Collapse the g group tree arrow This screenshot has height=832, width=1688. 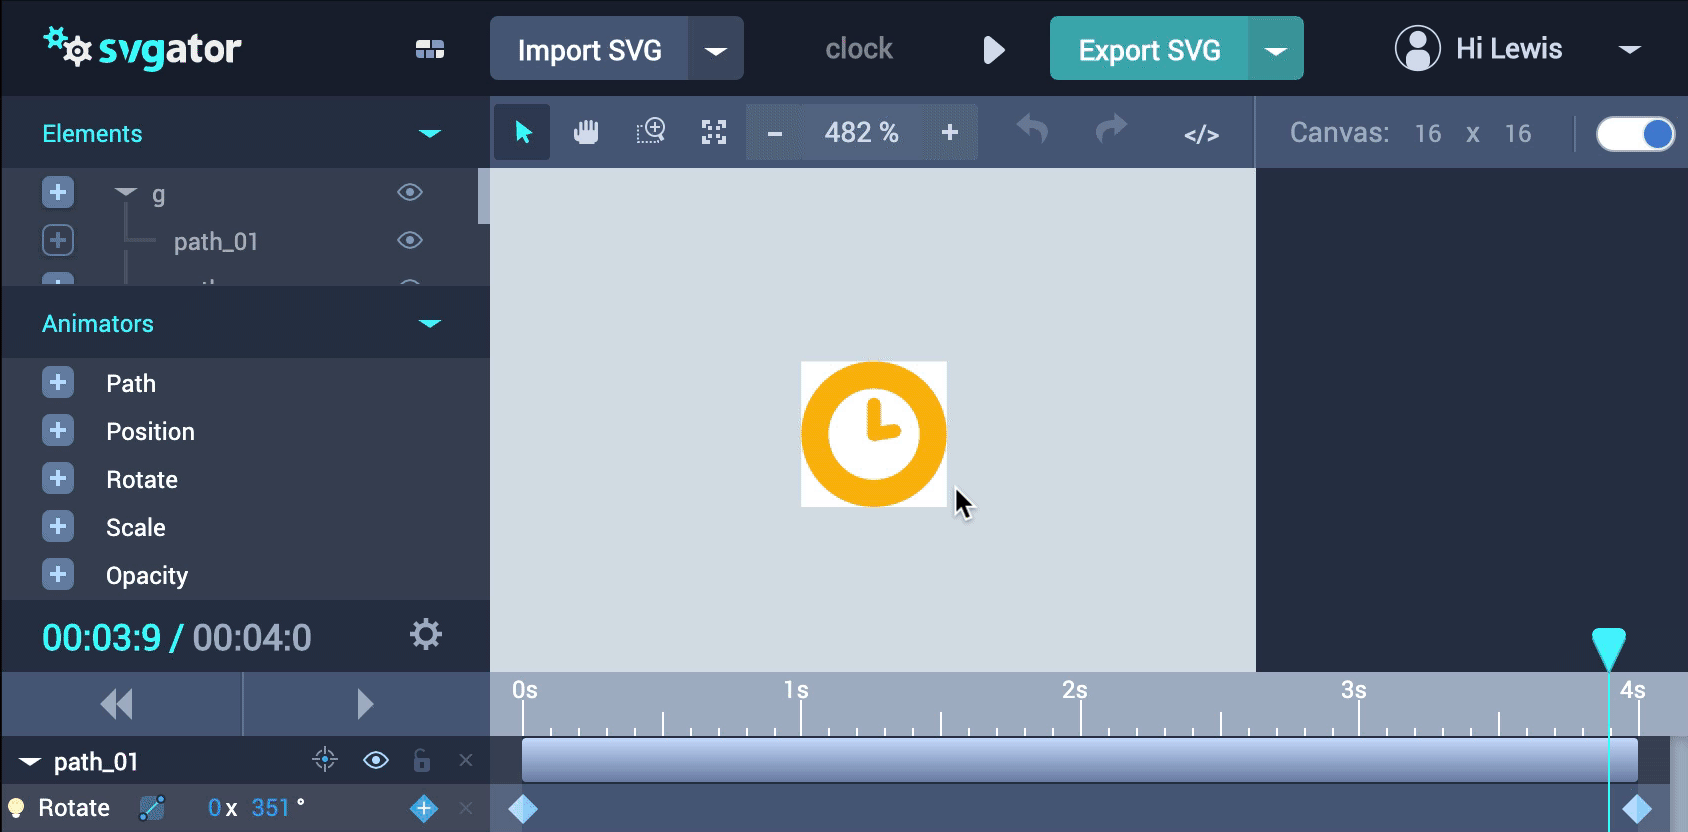coord(126,192)
